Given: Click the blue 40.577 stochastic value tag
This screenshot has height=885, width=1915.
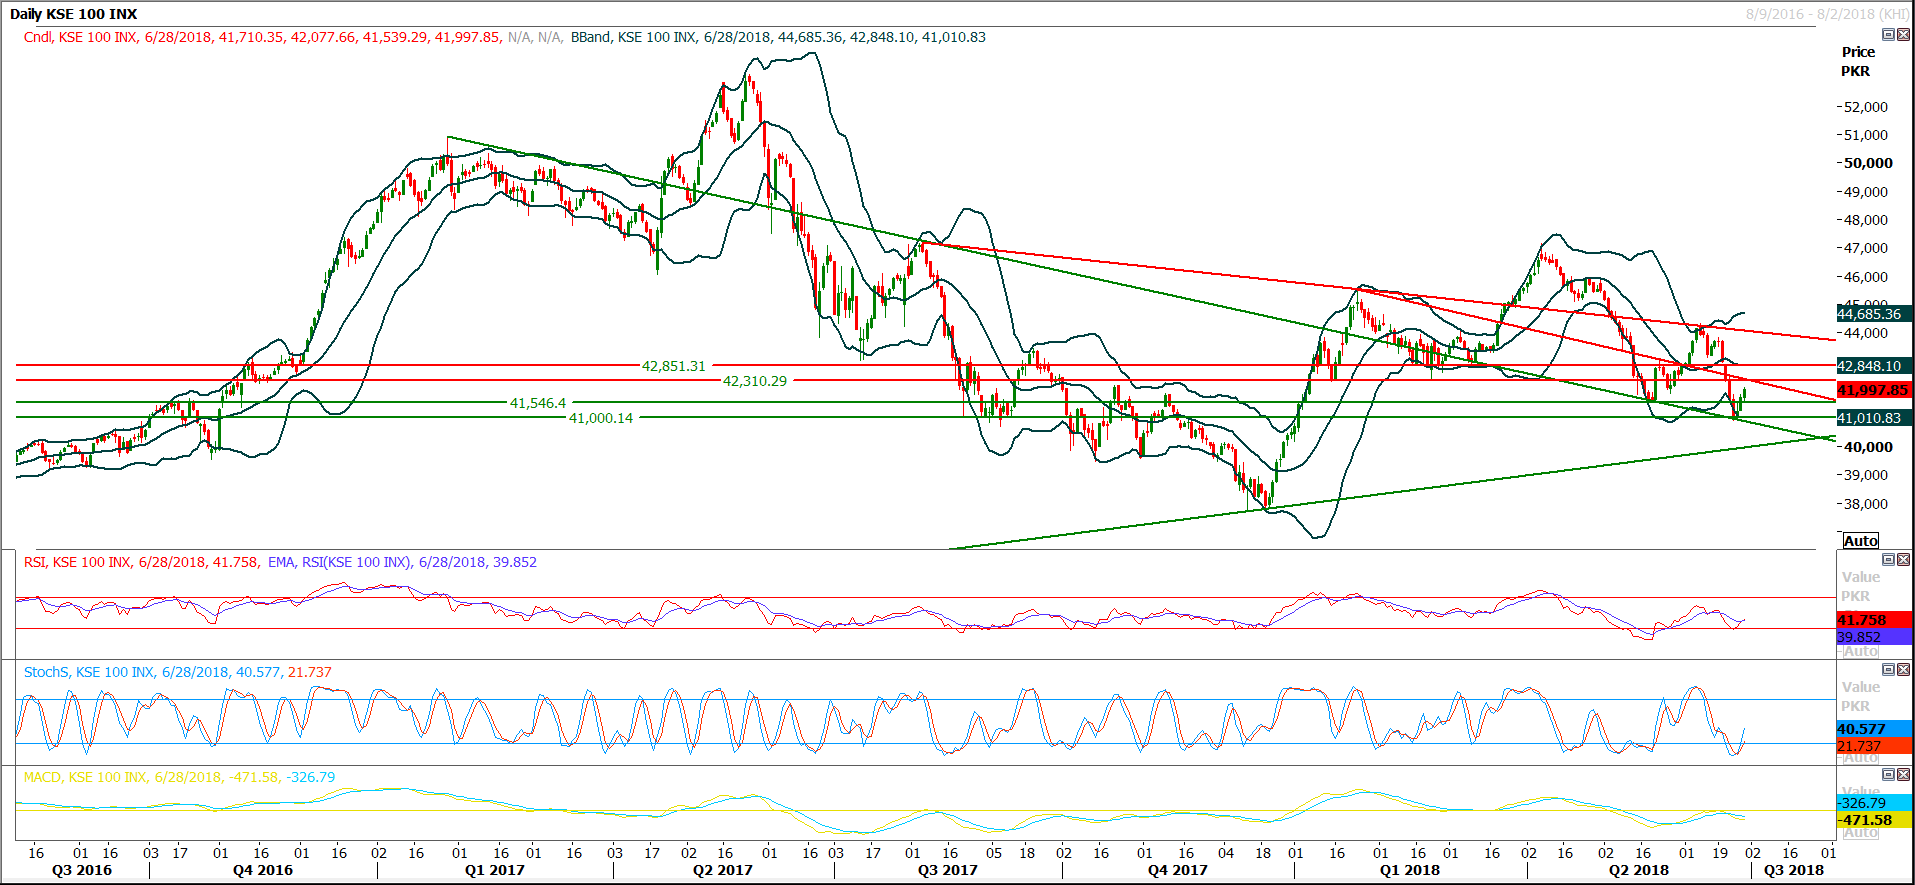Looking at the screenshot, I should click(1874, 729).
